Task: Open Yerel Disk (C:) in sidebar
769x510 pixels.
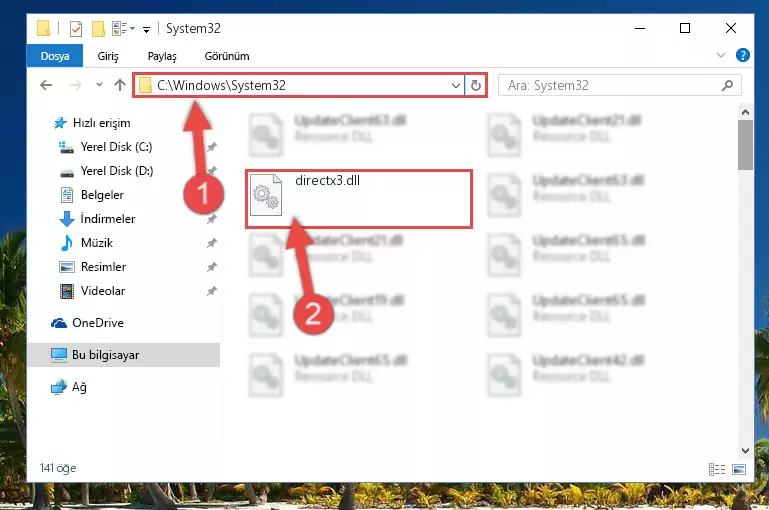Action: [x=116, y=147]
